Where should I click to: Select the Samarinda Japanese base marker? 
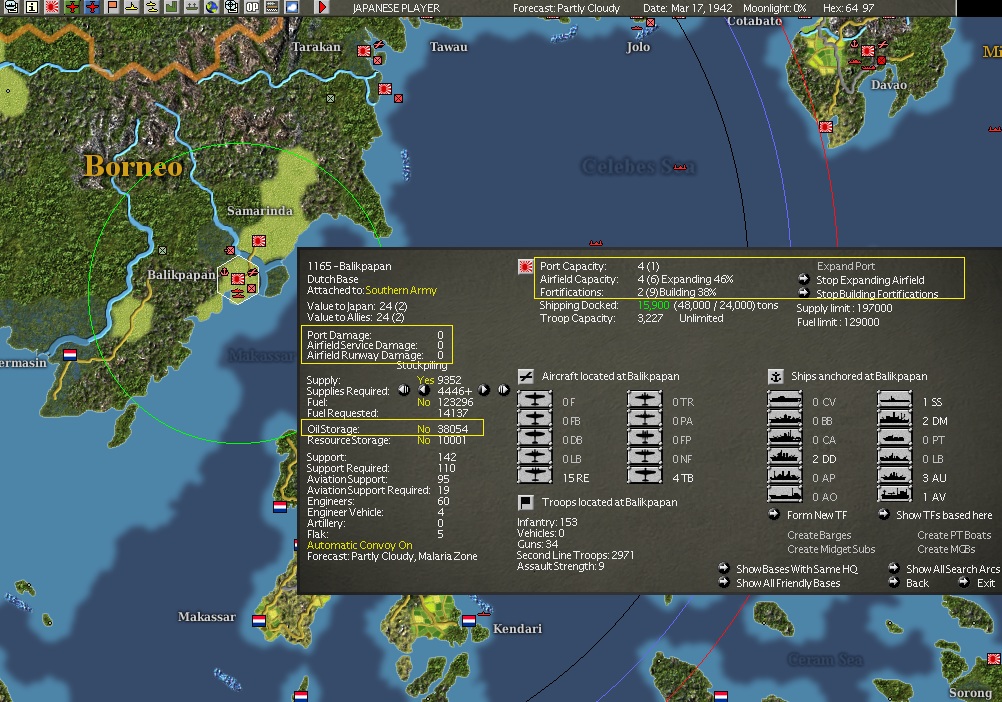point(259,241)
